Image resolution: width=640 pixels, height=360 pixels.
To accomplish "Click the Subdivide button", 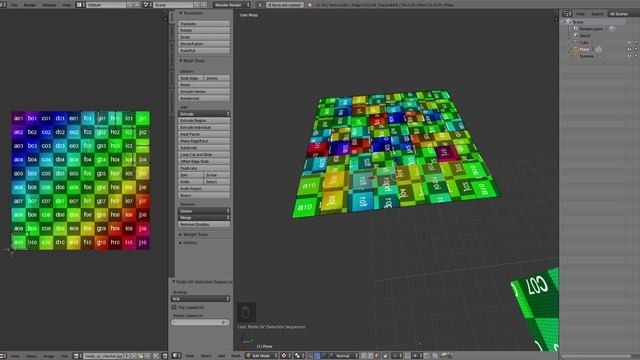I will (x=204, y=148).
